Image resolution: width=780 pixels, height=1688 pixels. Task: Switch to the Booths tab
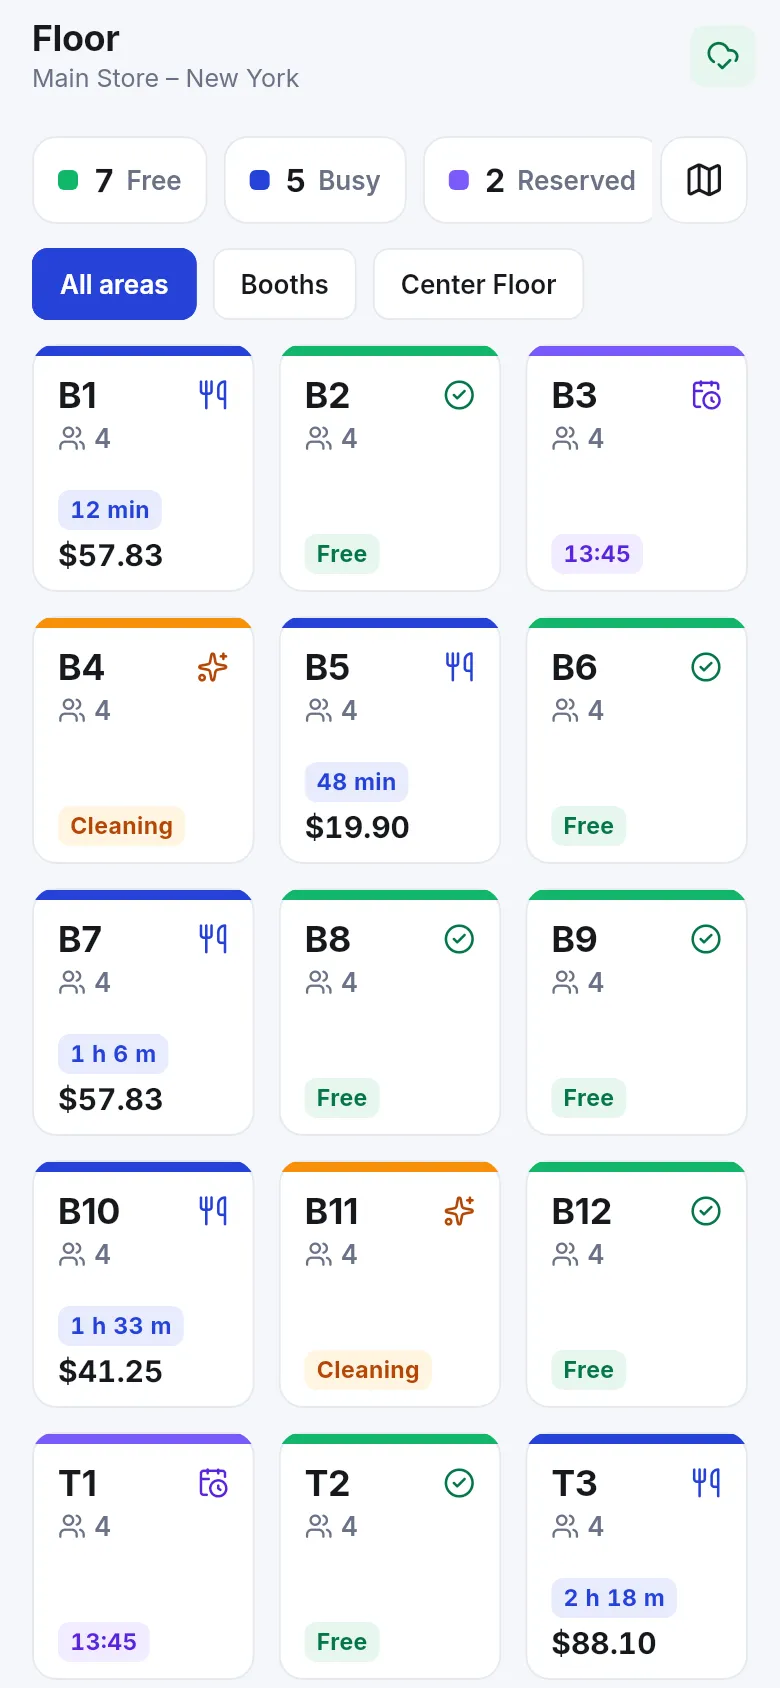click(285, 284)
